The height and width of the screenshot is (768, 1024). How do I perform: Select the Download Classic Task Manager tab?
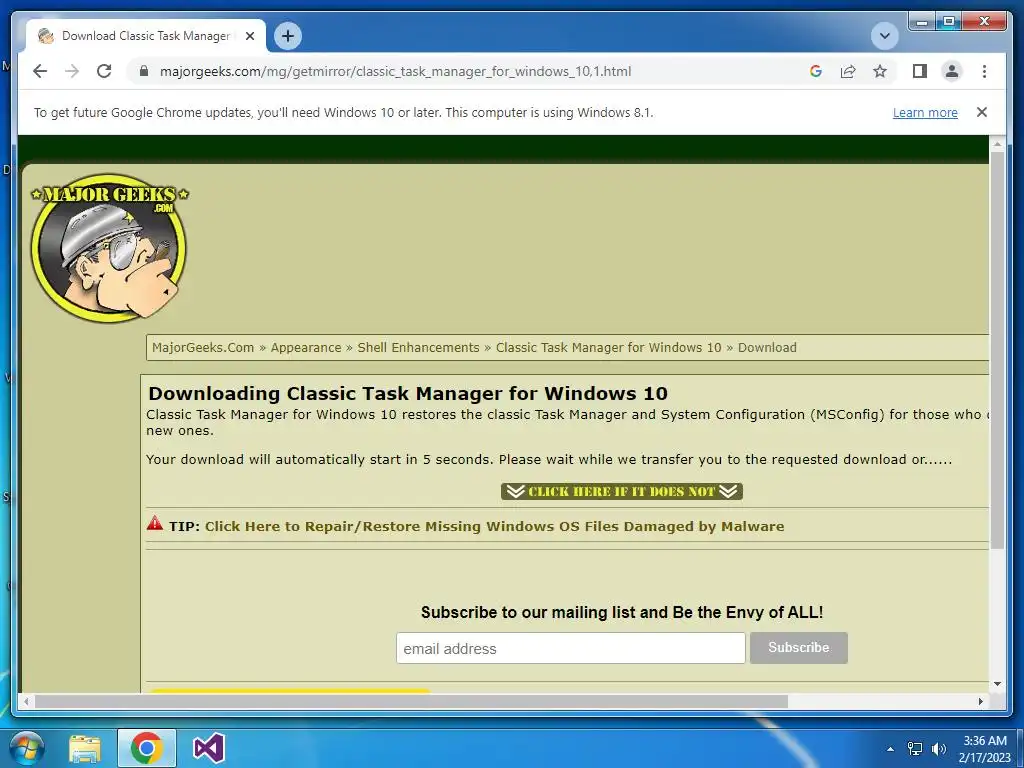[x=146, y=36]
